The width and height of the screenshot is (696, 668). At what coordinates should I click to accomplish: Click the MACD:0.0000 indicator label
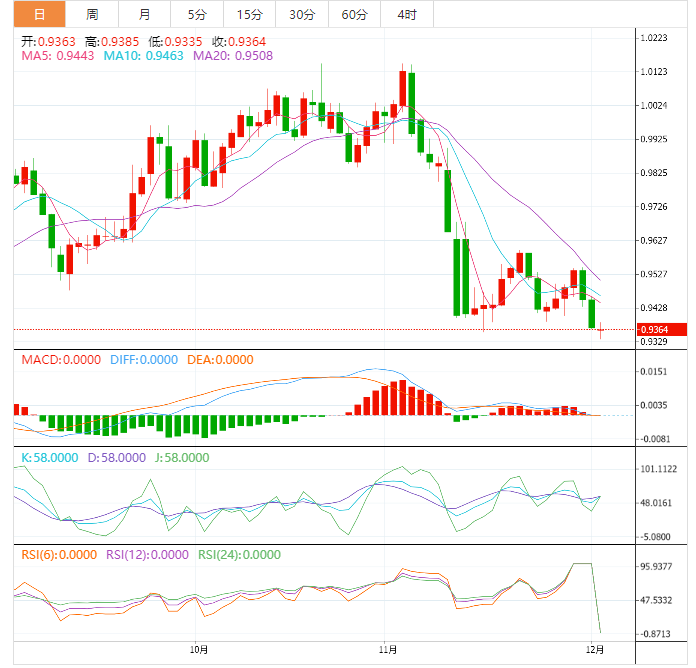click(x=61, y=360)
